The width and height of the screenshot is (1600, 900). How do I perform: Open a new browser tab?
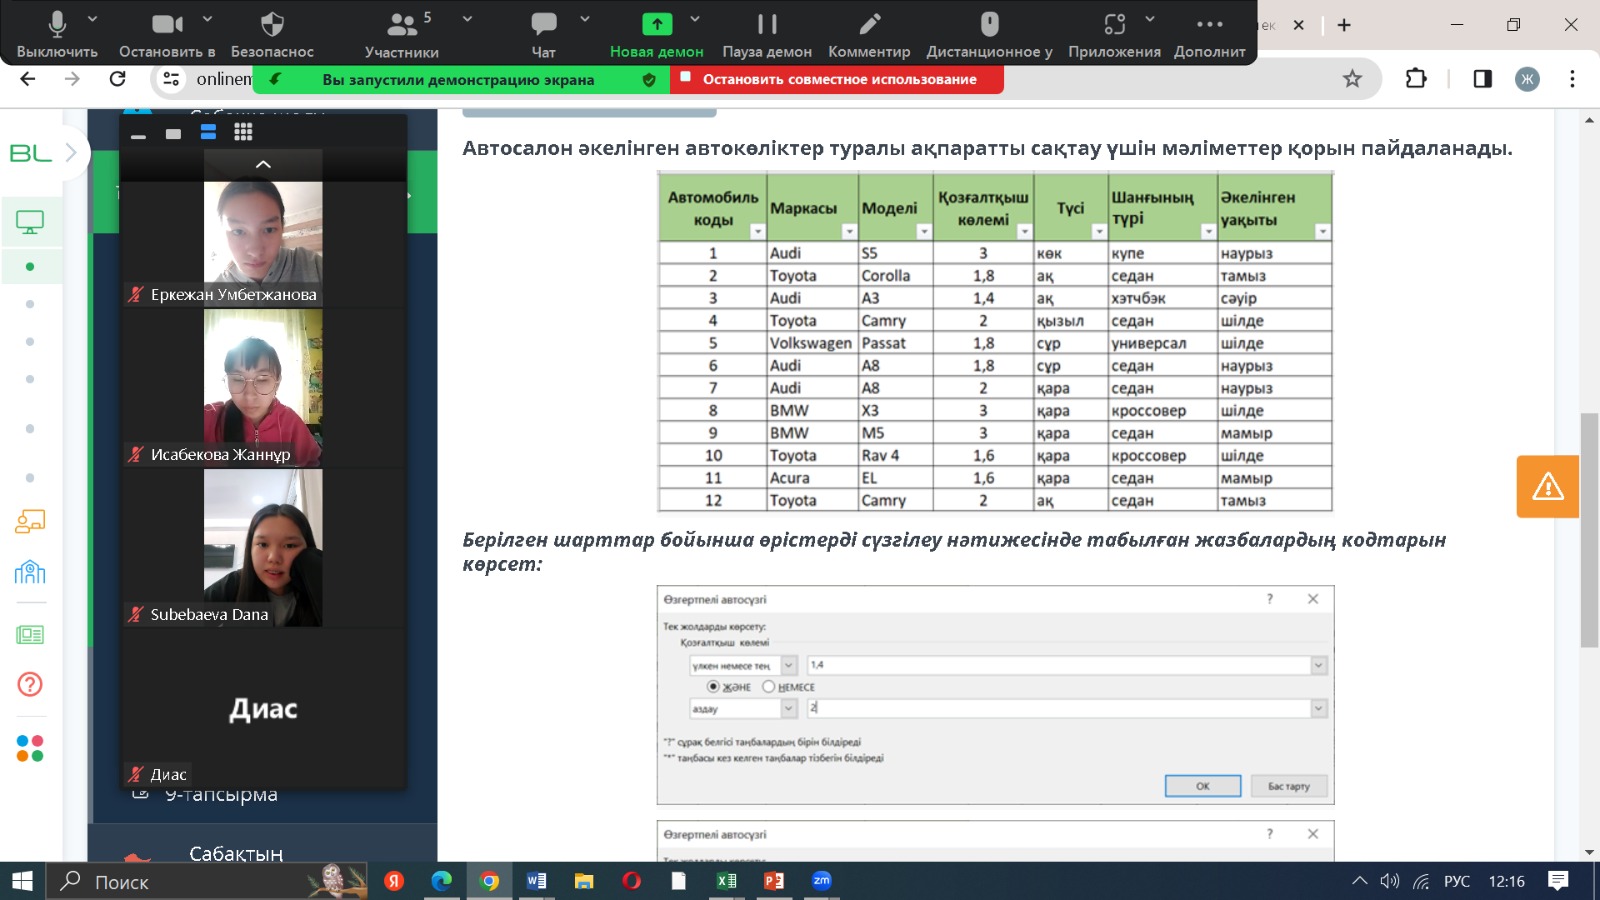(x=1344, y=25)
